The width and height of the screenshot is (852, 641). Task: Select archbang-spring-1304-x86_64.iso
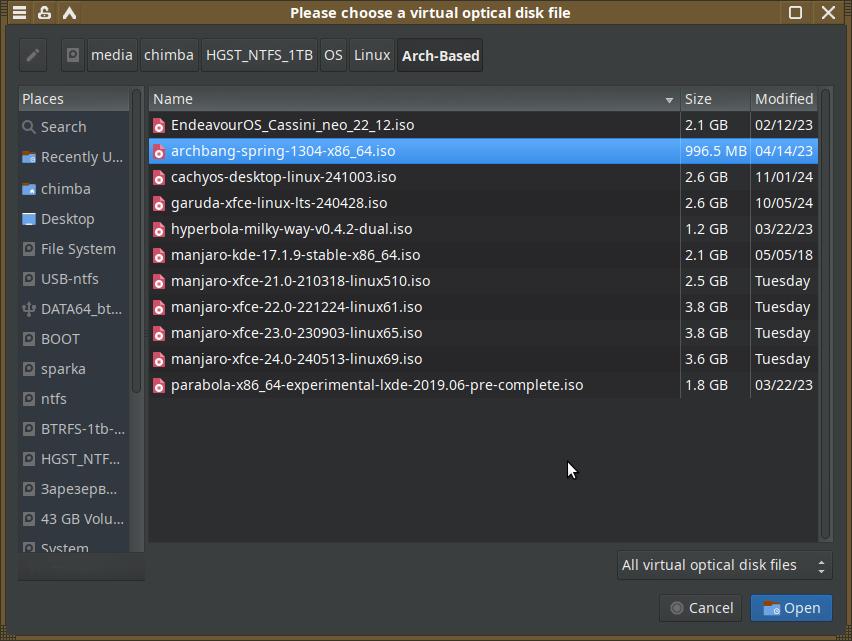[x=483, y=151]
